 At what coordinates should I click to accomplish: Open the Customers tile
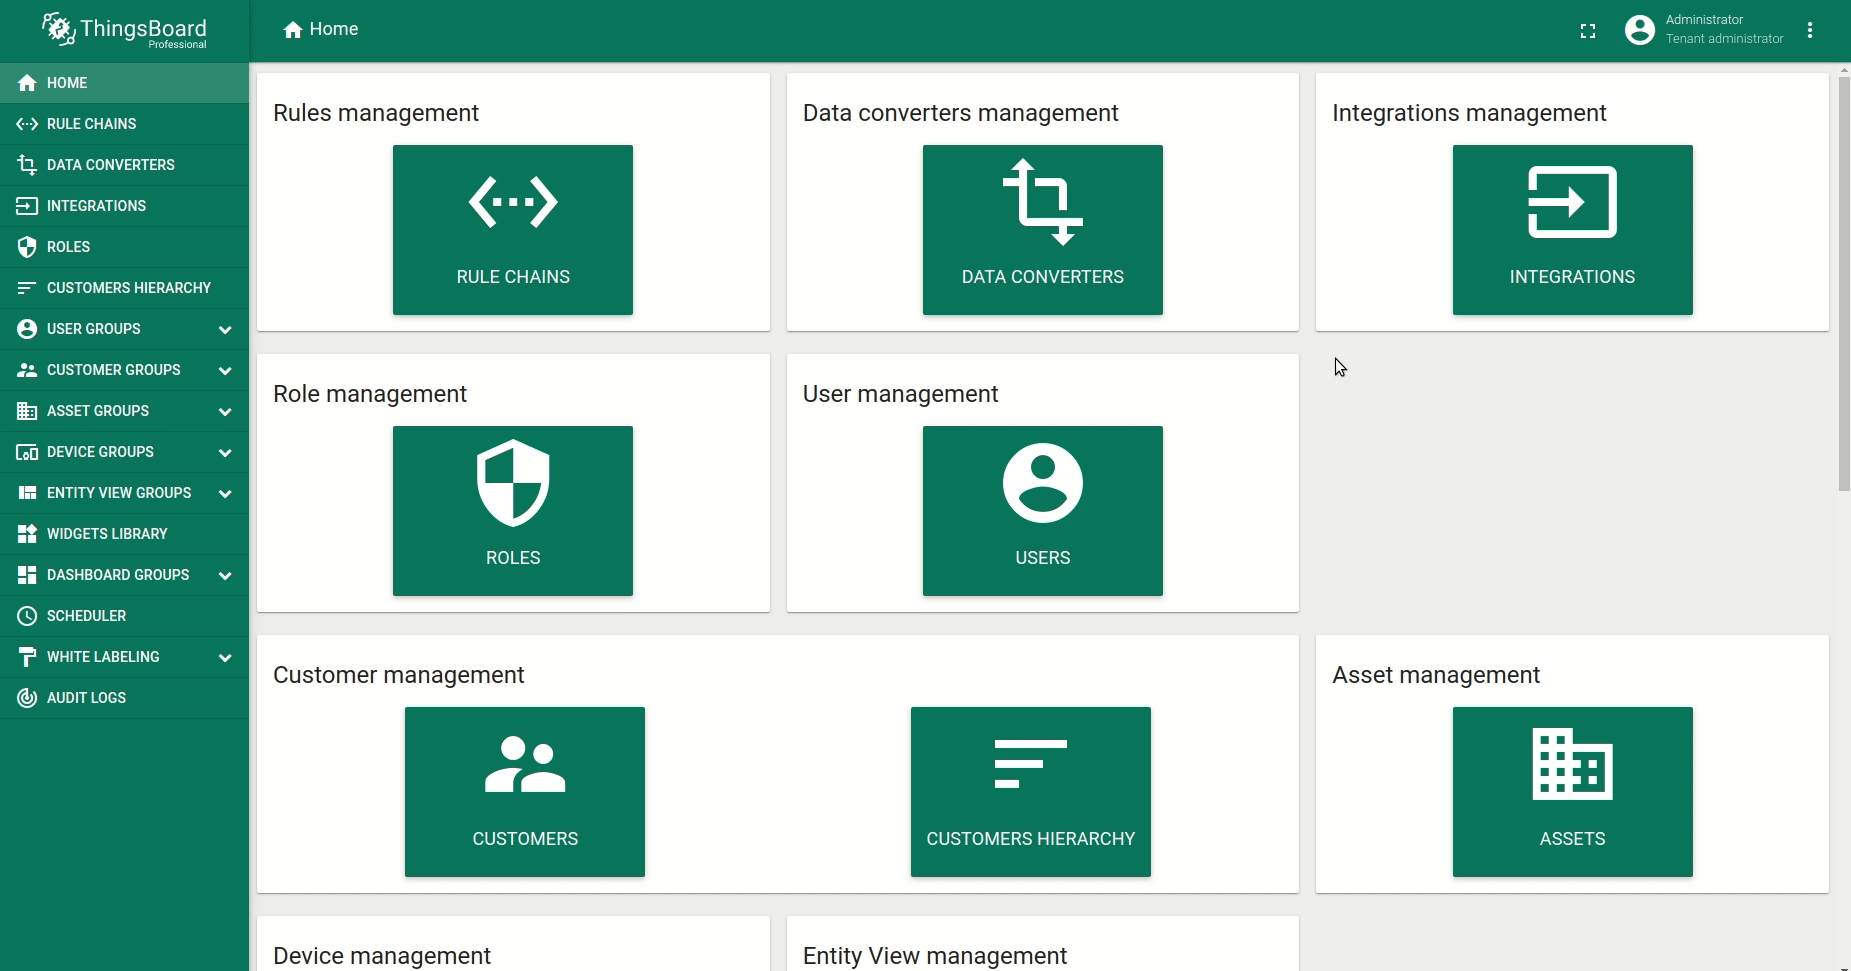click(525, 792)
